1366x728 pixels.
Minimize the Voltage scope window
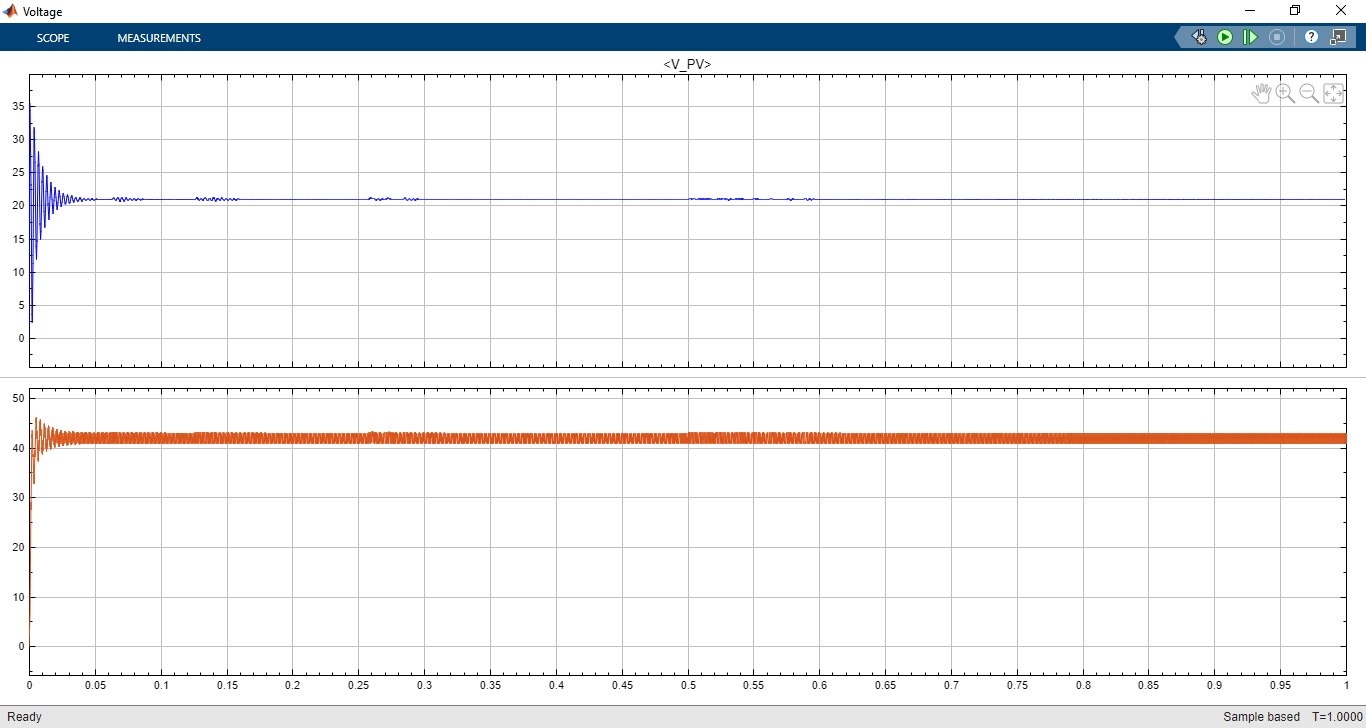pyautogui.click(x=1250, y=11)
